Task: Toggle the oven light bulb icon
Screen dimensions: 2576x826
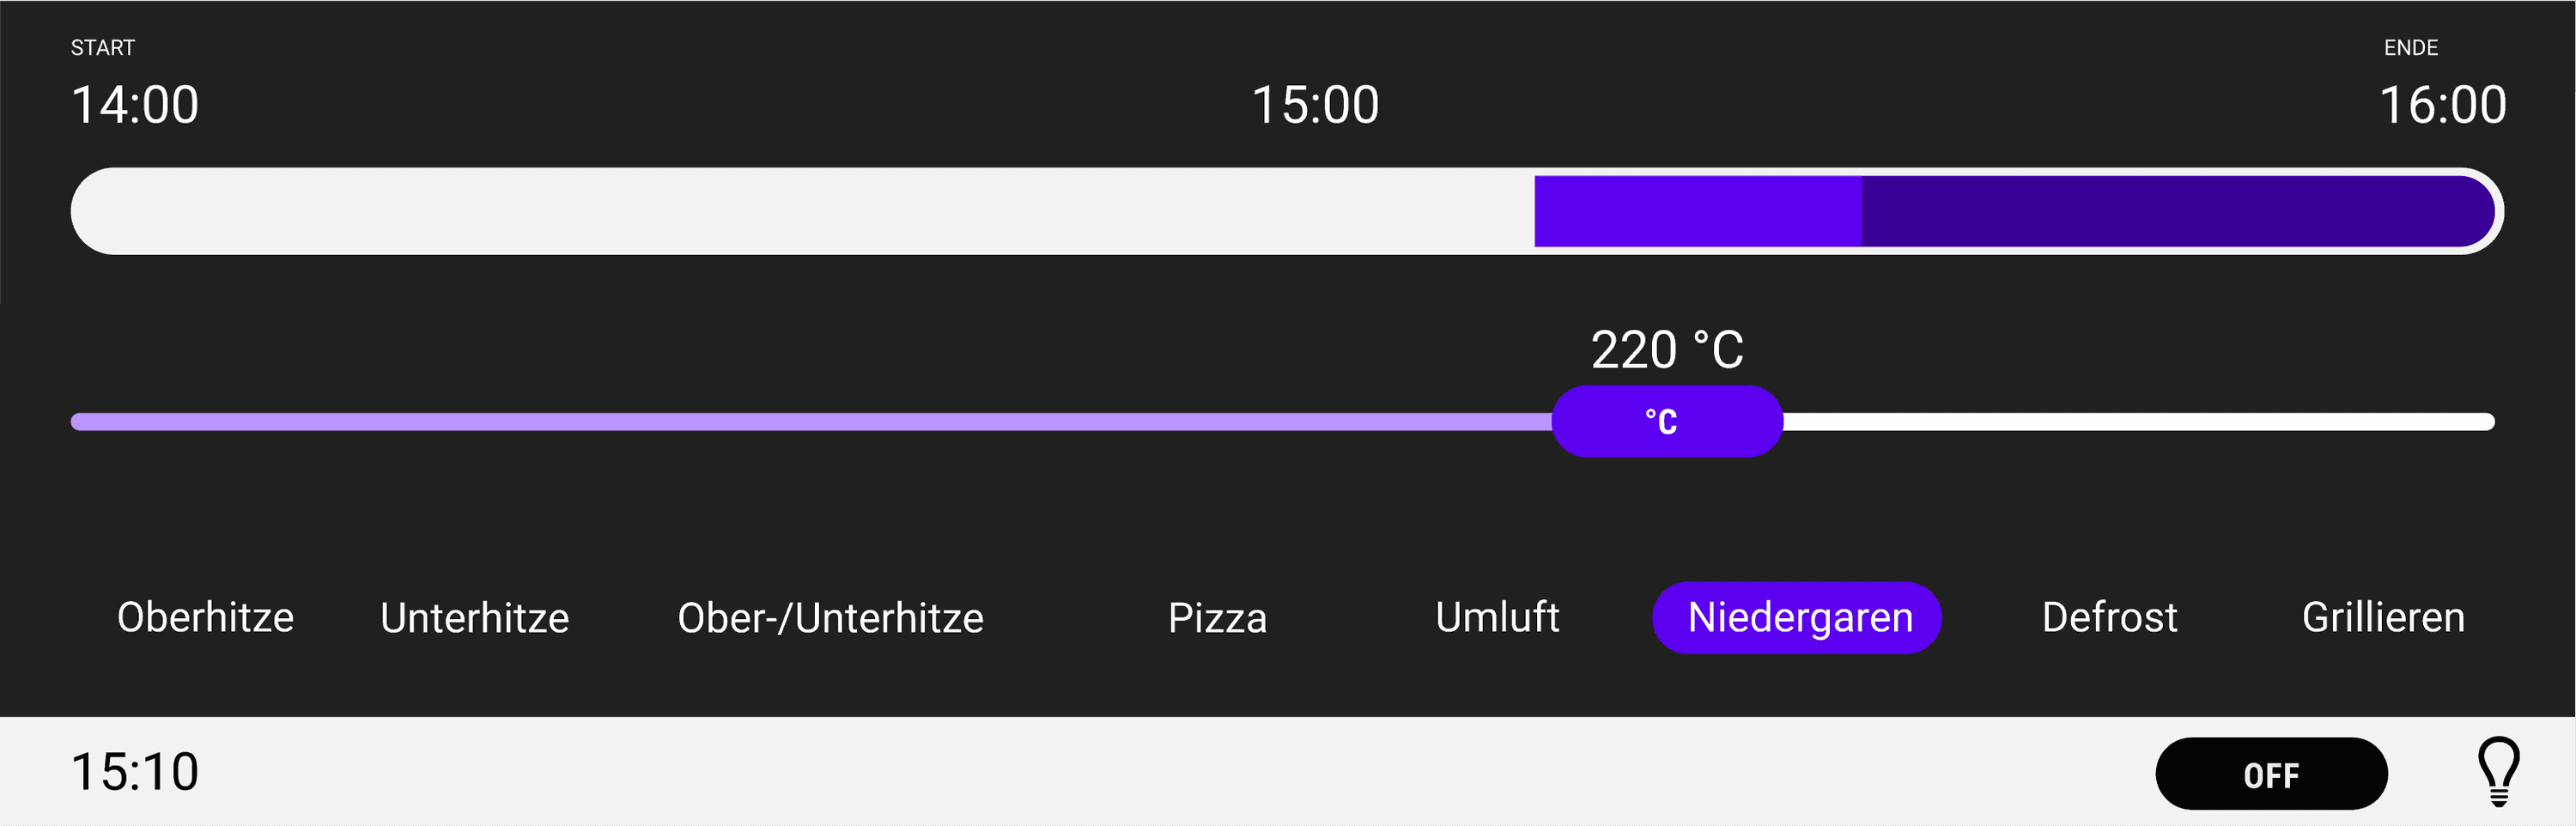Action: [x=2498, y=771]
